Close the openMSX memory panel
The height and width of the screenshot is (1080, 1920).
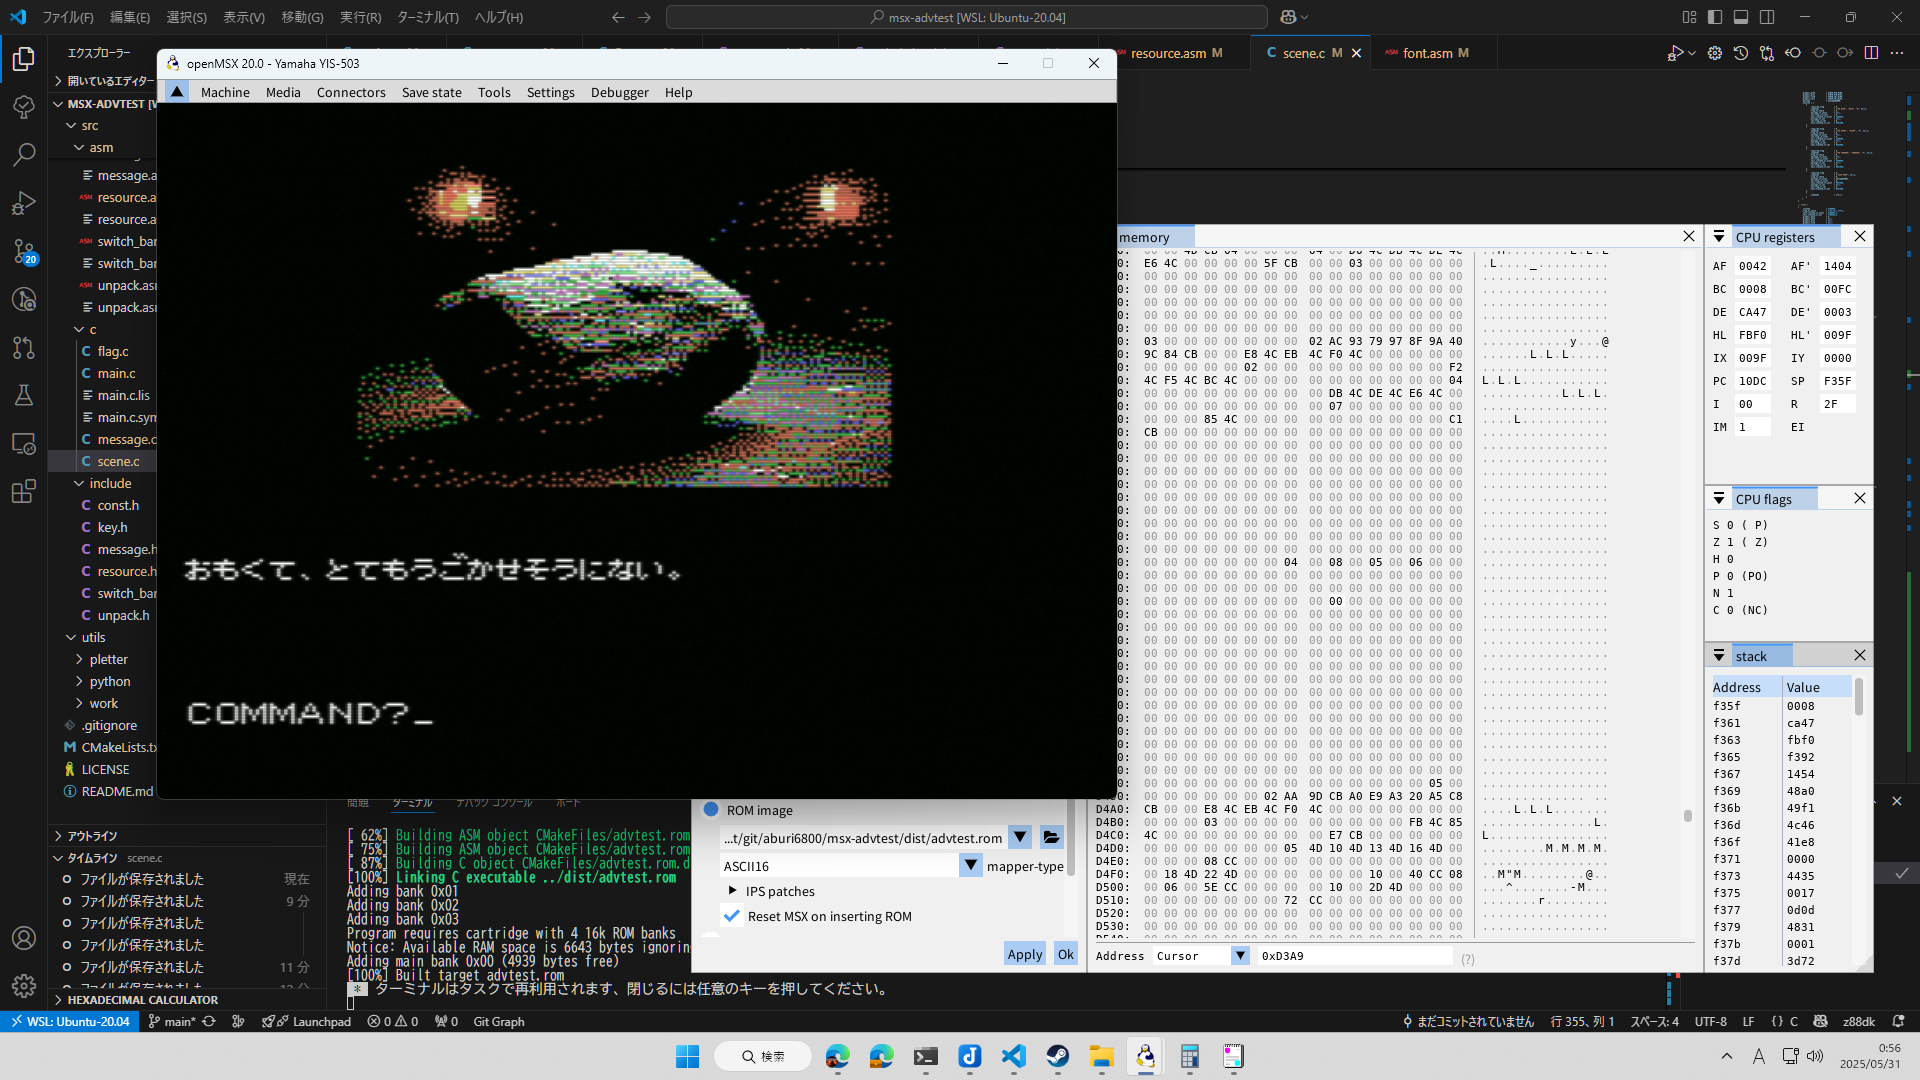[1689, 236]
